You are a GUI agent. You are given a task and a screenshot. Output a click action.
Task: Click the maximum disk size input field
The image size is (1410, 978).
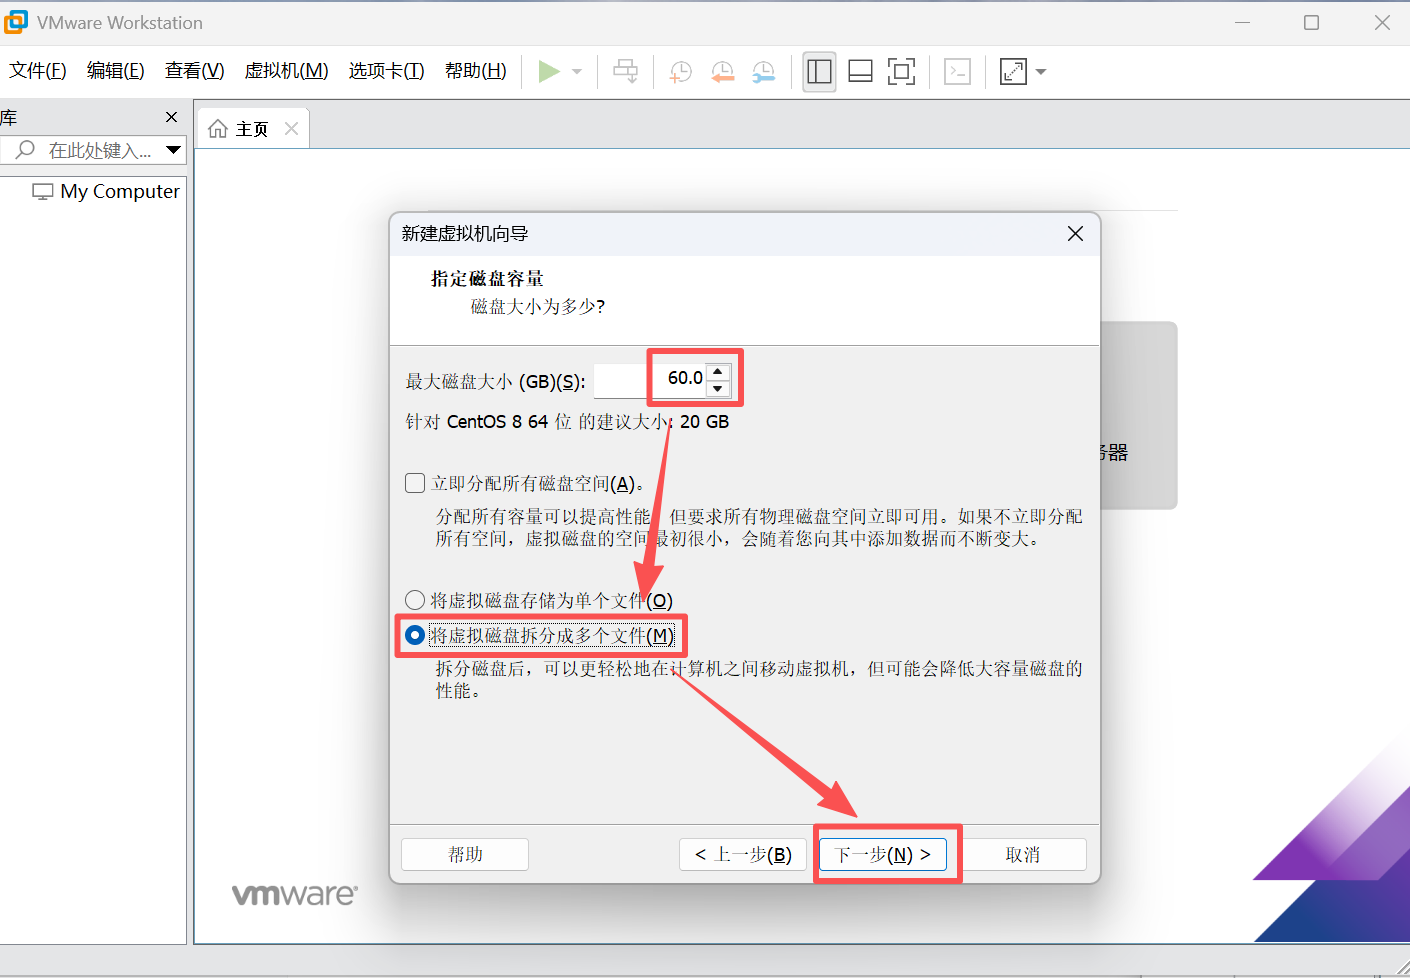(649, 380)
